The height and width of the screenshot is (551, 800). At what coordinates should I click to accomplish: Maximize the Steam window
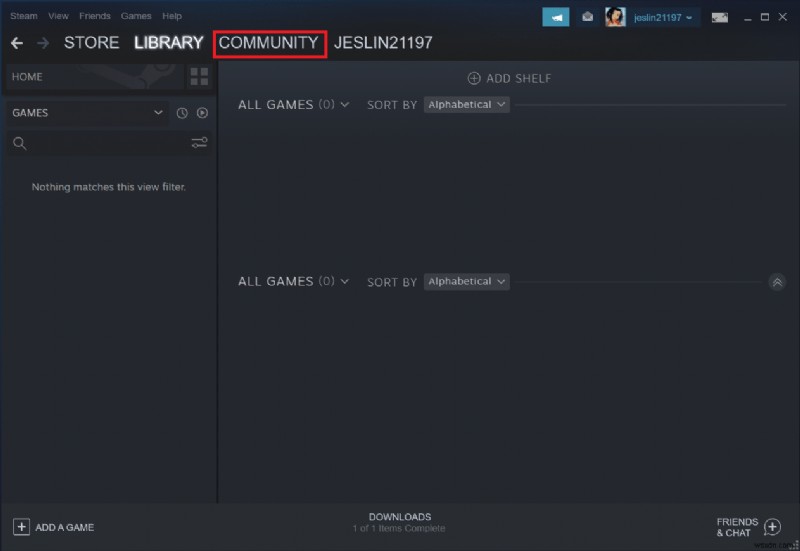[x=765, y=17]
